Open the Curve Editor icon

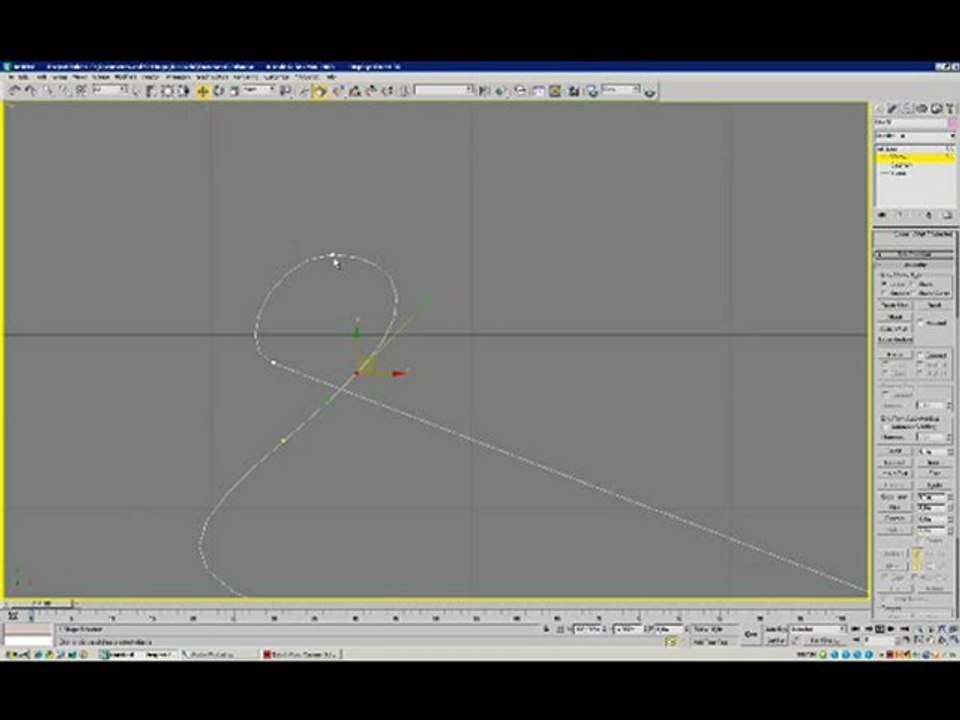click(538, 91)
